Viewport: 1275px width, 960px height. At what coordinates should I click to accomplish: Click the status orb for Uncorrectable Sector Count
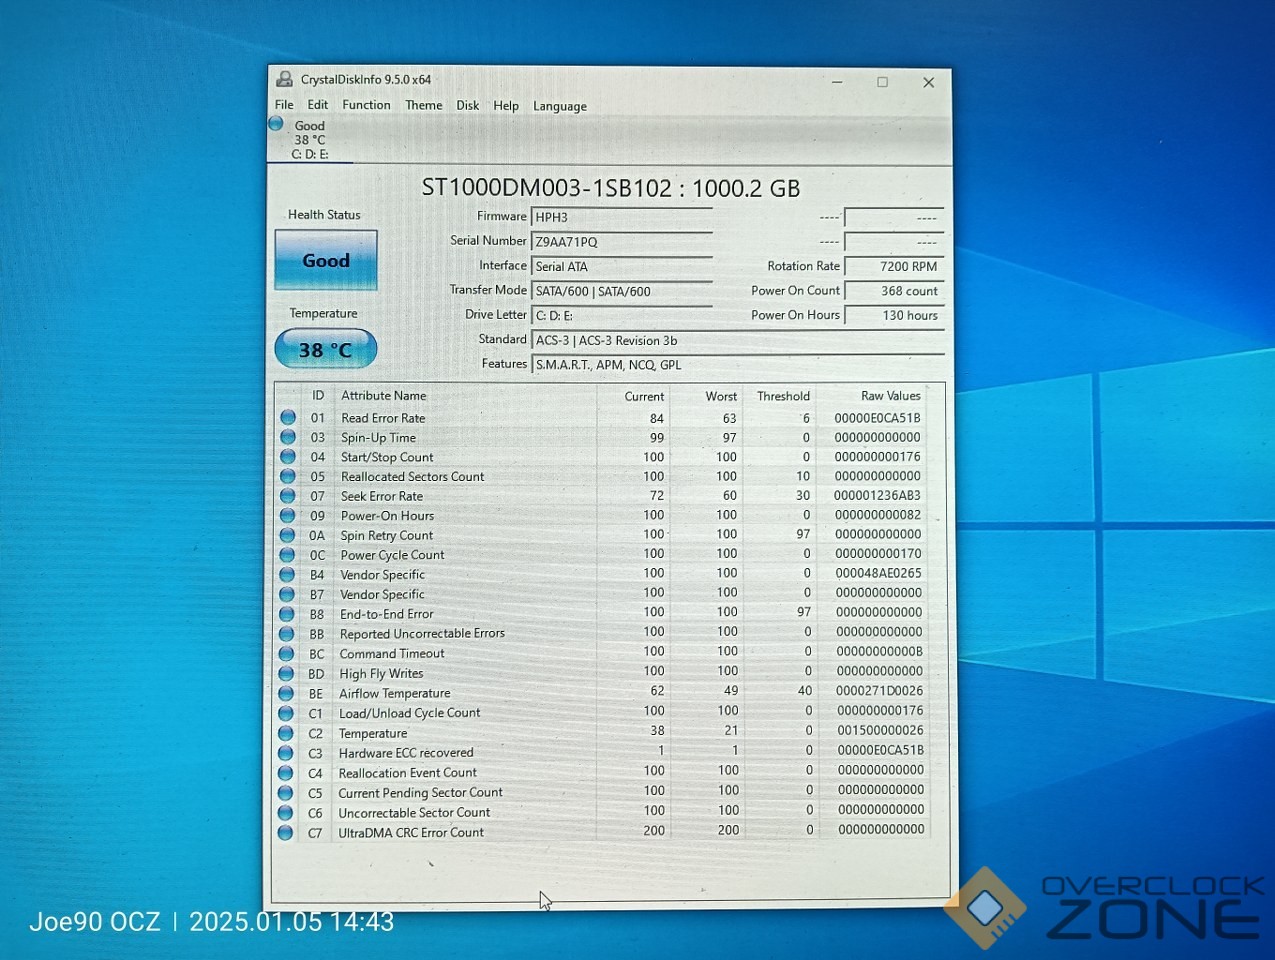286,813
